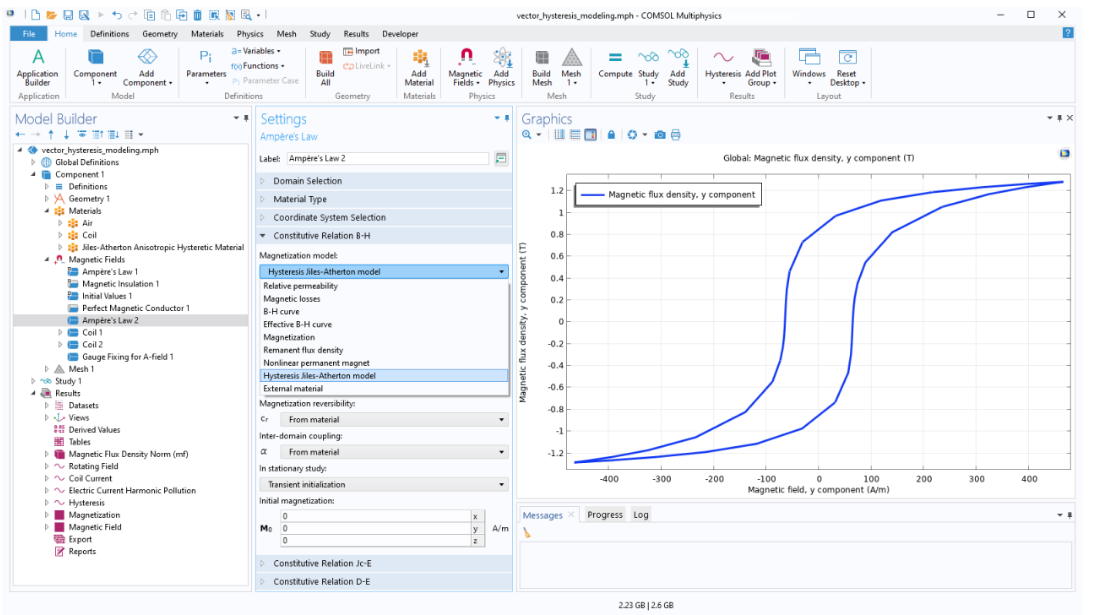Toggle pin on Graphics panel
Screen dimensions: 1093x615
[1060, 119]
